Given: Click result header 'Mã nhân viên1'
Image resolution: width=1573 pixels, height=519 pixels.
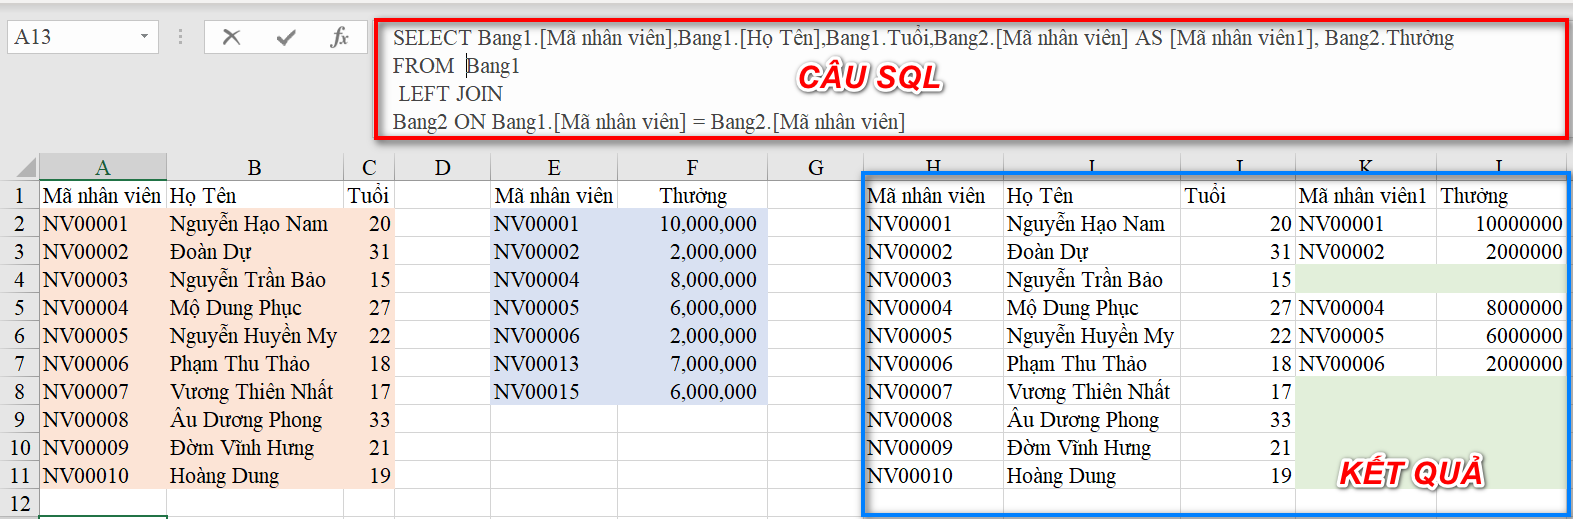Looking at the screenshot, I should click(x=1365, y=195).
